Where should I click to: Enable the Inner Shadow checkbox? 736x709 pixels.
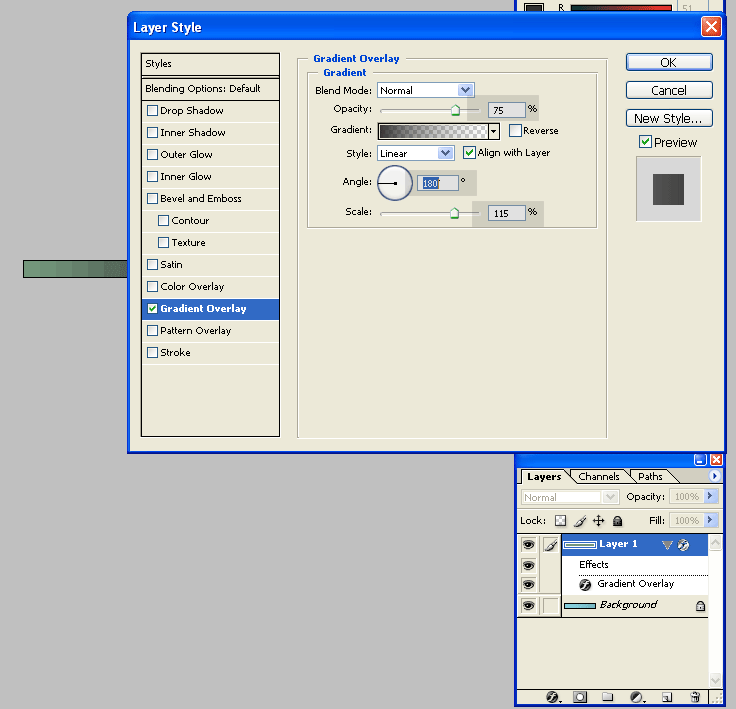pyautogui.click(x=152, y=133)
